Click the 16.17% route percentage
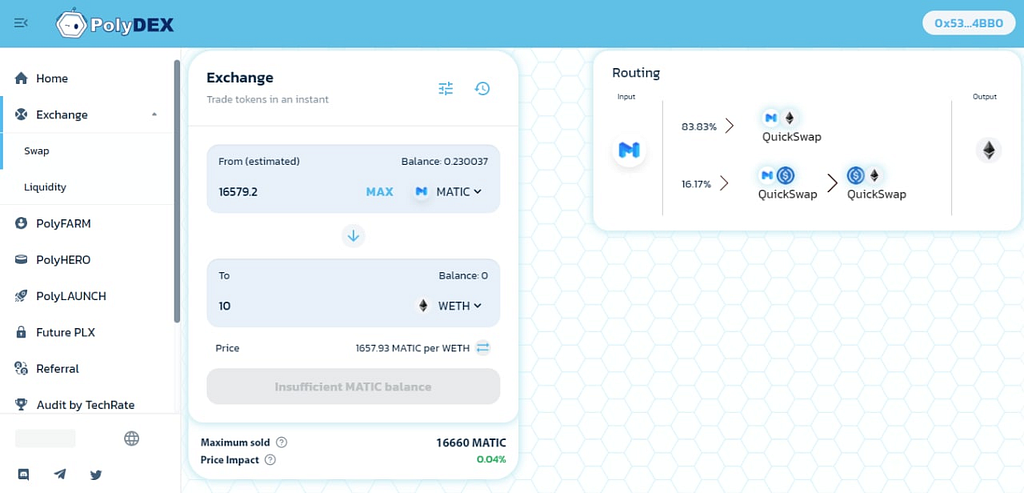Screen dimensions: 1024x493 coord(696,184)
